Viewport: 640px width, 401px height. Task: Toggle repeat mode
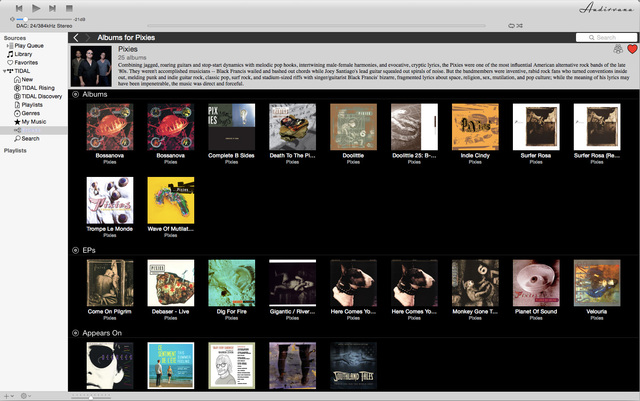click(511, 23)
